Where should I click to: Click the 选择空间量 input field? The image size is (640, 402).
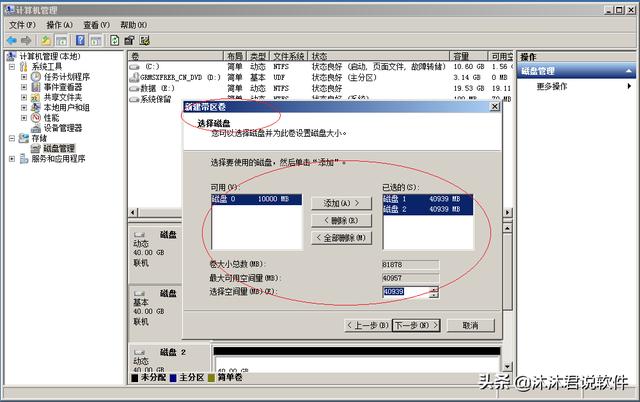[x=407, y=292]
